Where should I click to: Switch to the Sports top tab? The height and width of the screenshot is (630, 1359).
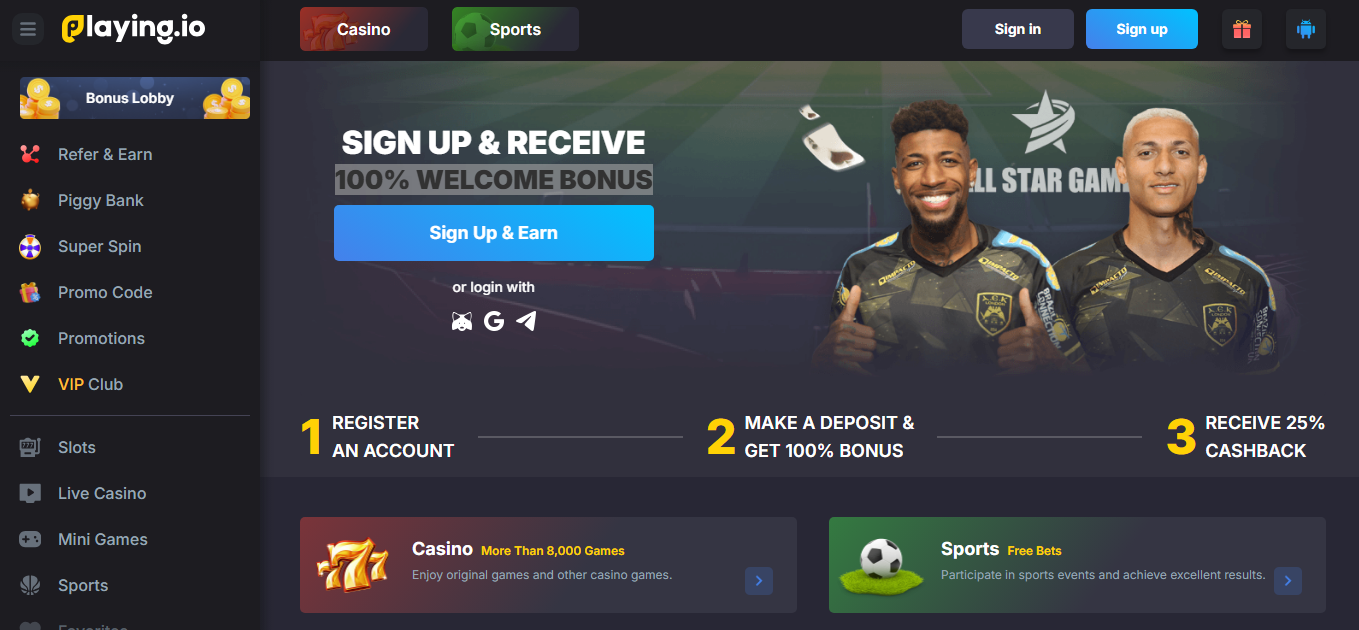pos(515,29)
